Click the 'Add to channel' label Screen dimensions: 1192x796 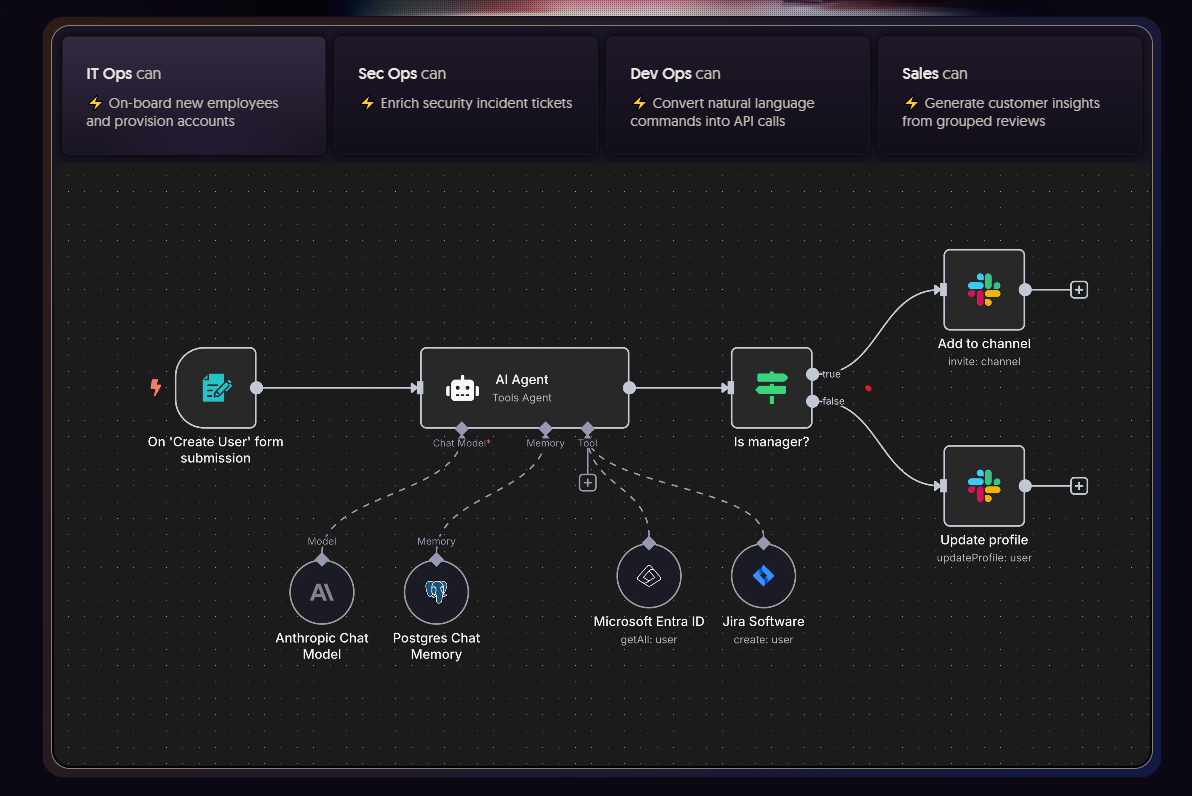984,344
